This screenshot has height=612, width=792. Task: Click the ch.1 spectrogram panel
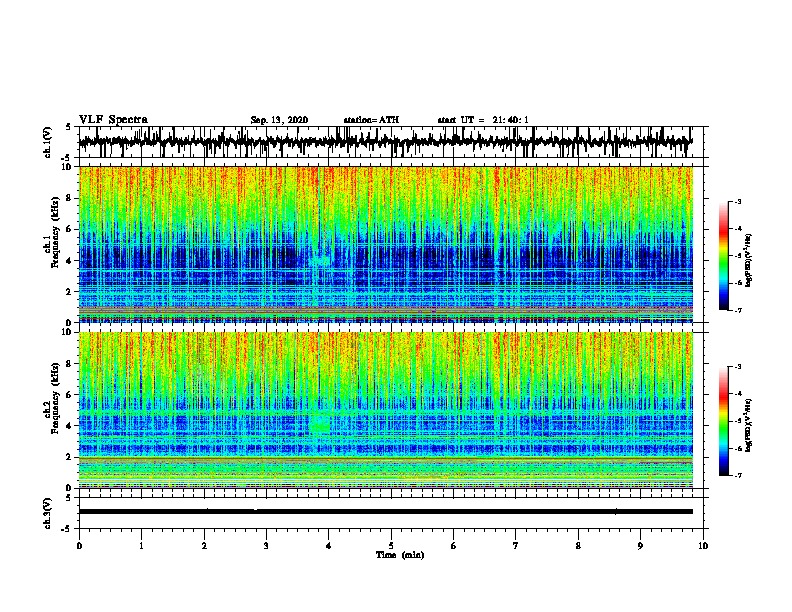[385, 244]
